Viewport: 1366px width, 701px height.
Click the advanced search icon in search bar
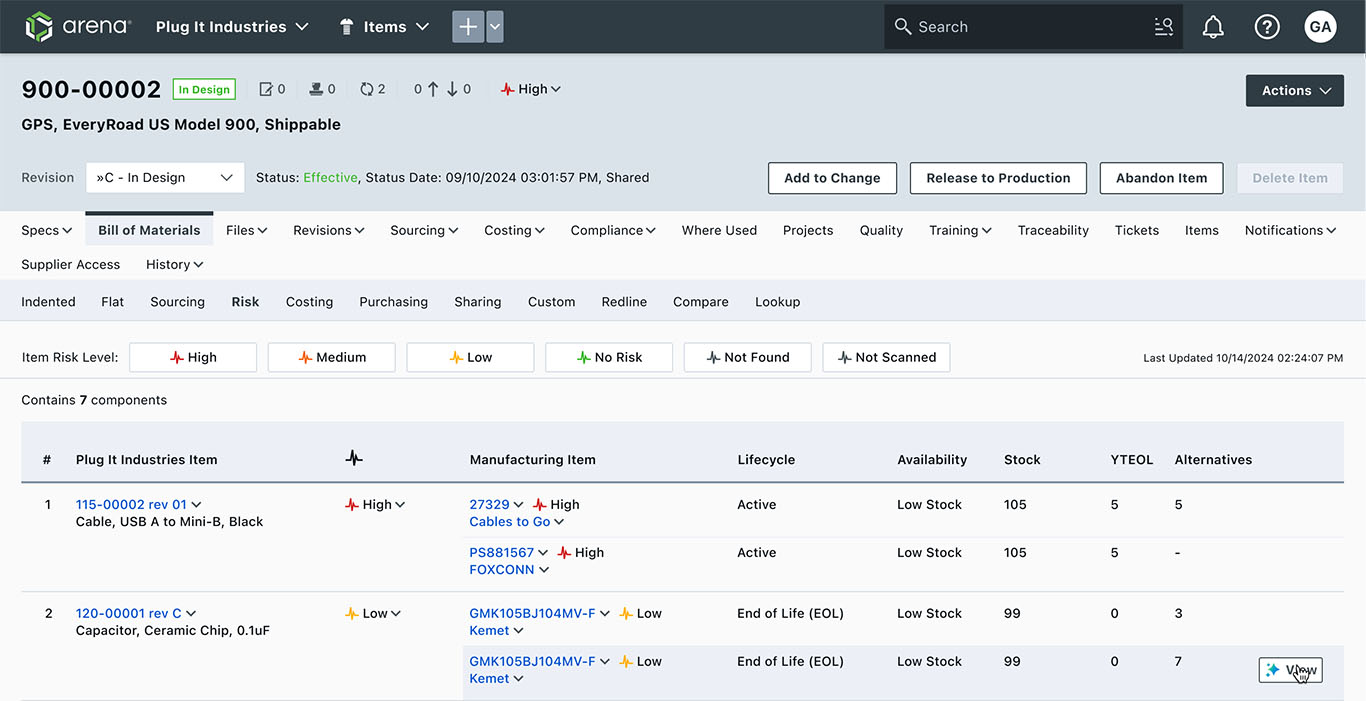1163,27
